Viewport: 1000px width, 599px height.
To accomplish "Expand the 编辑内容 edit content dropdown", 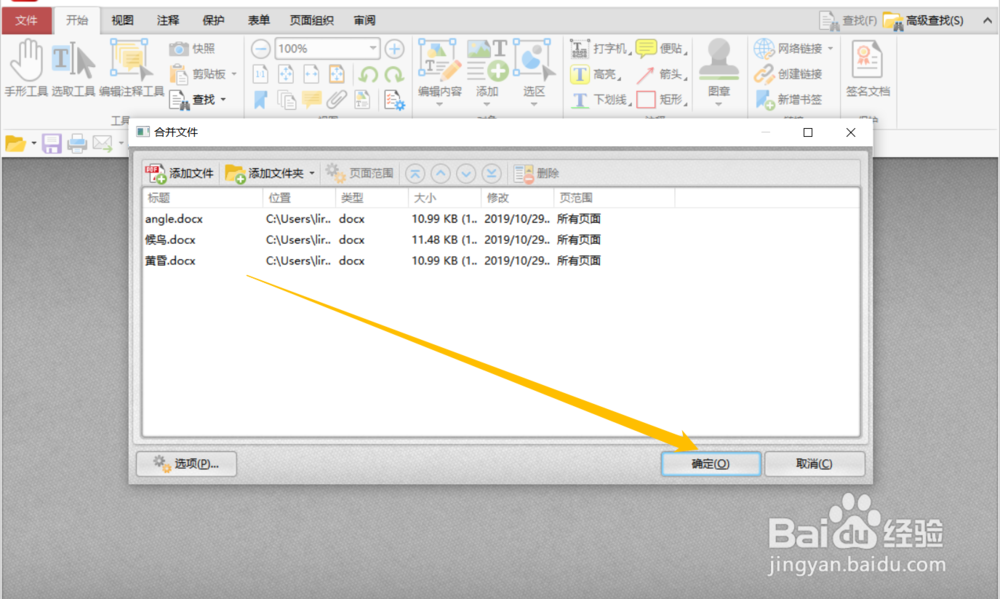I will click(439, 104).
